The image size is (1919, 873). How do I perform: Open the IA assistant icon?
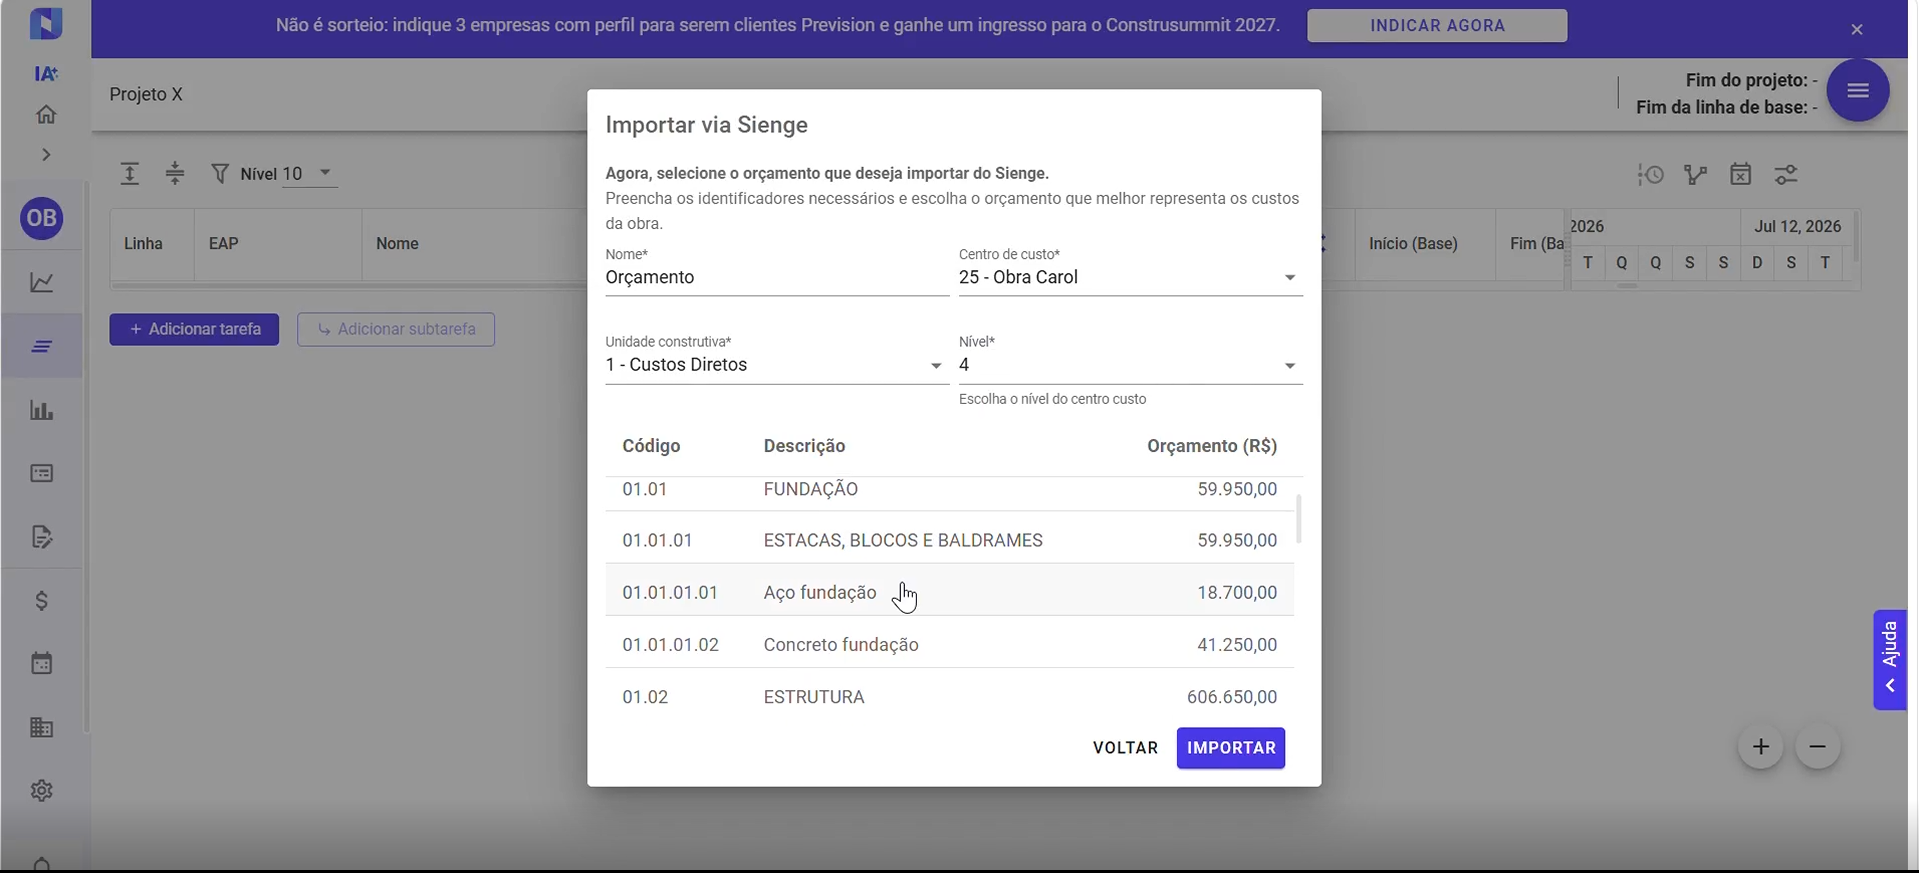tap(46, 73)
